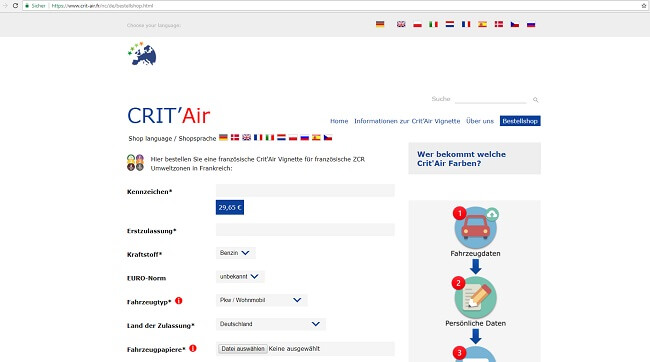
Task: Choose Dutch flag in top language bar
Action: coord(450,24)
